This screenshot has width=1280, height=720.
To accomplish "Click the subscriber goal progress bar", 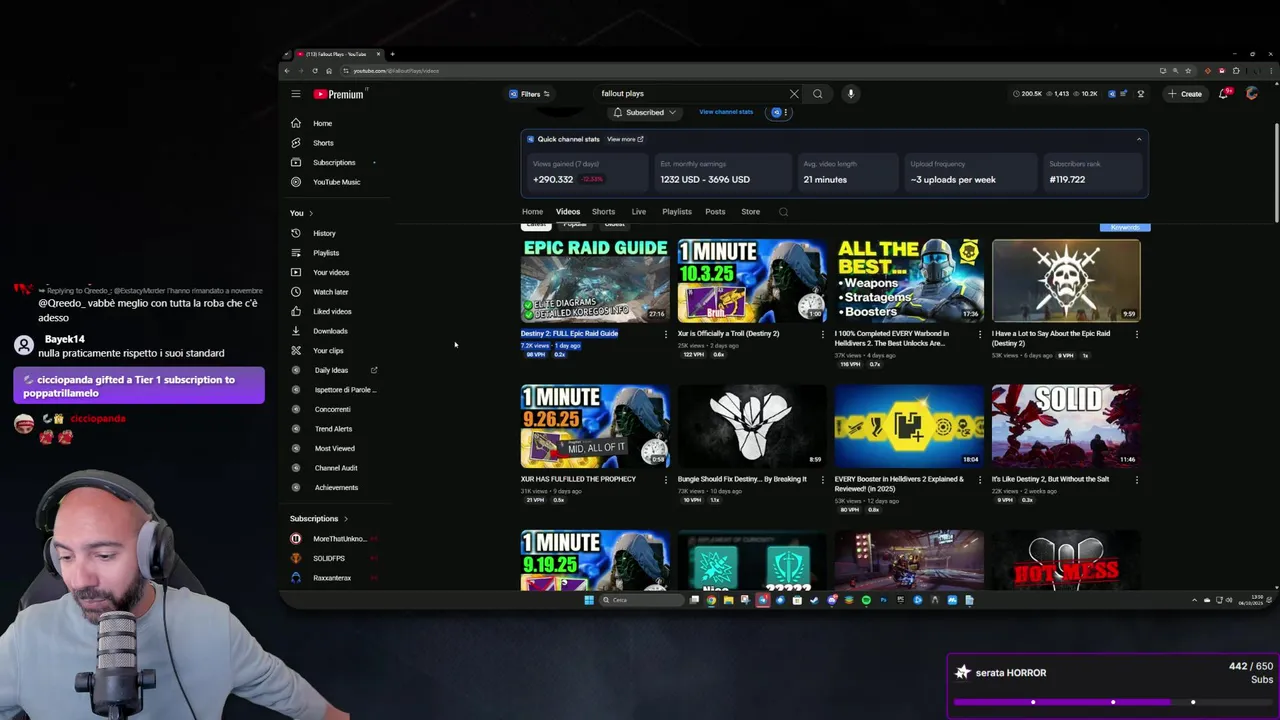I will (x=1113, y=702).
